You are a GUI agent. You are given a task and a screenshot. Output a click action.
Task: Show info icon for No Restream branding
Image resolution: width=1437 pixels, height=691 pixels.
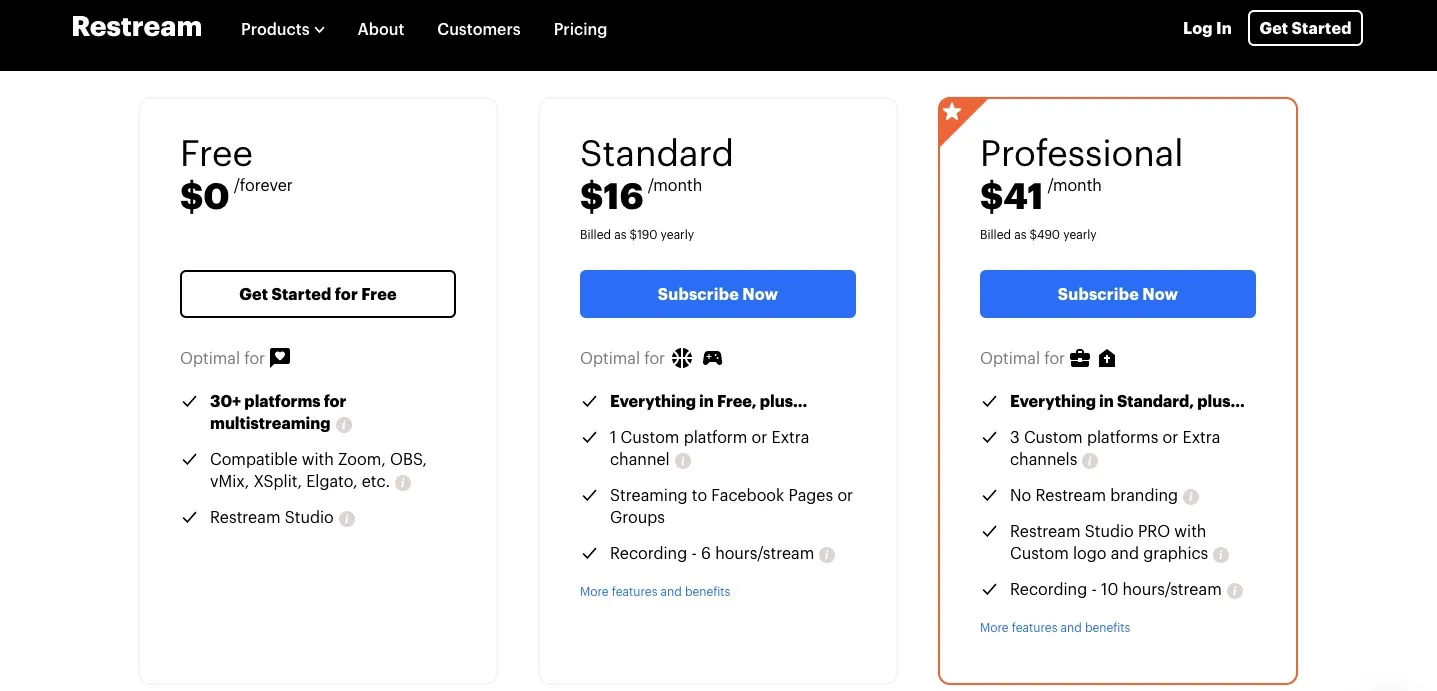(1191, 497)
